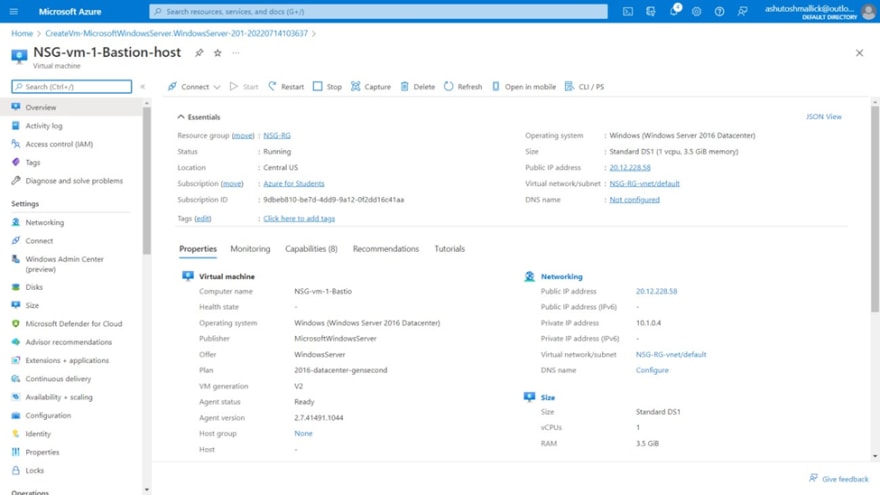Open portal settings gear
Viewport: 880px width, 495px height.
click(x=696, y=11)
